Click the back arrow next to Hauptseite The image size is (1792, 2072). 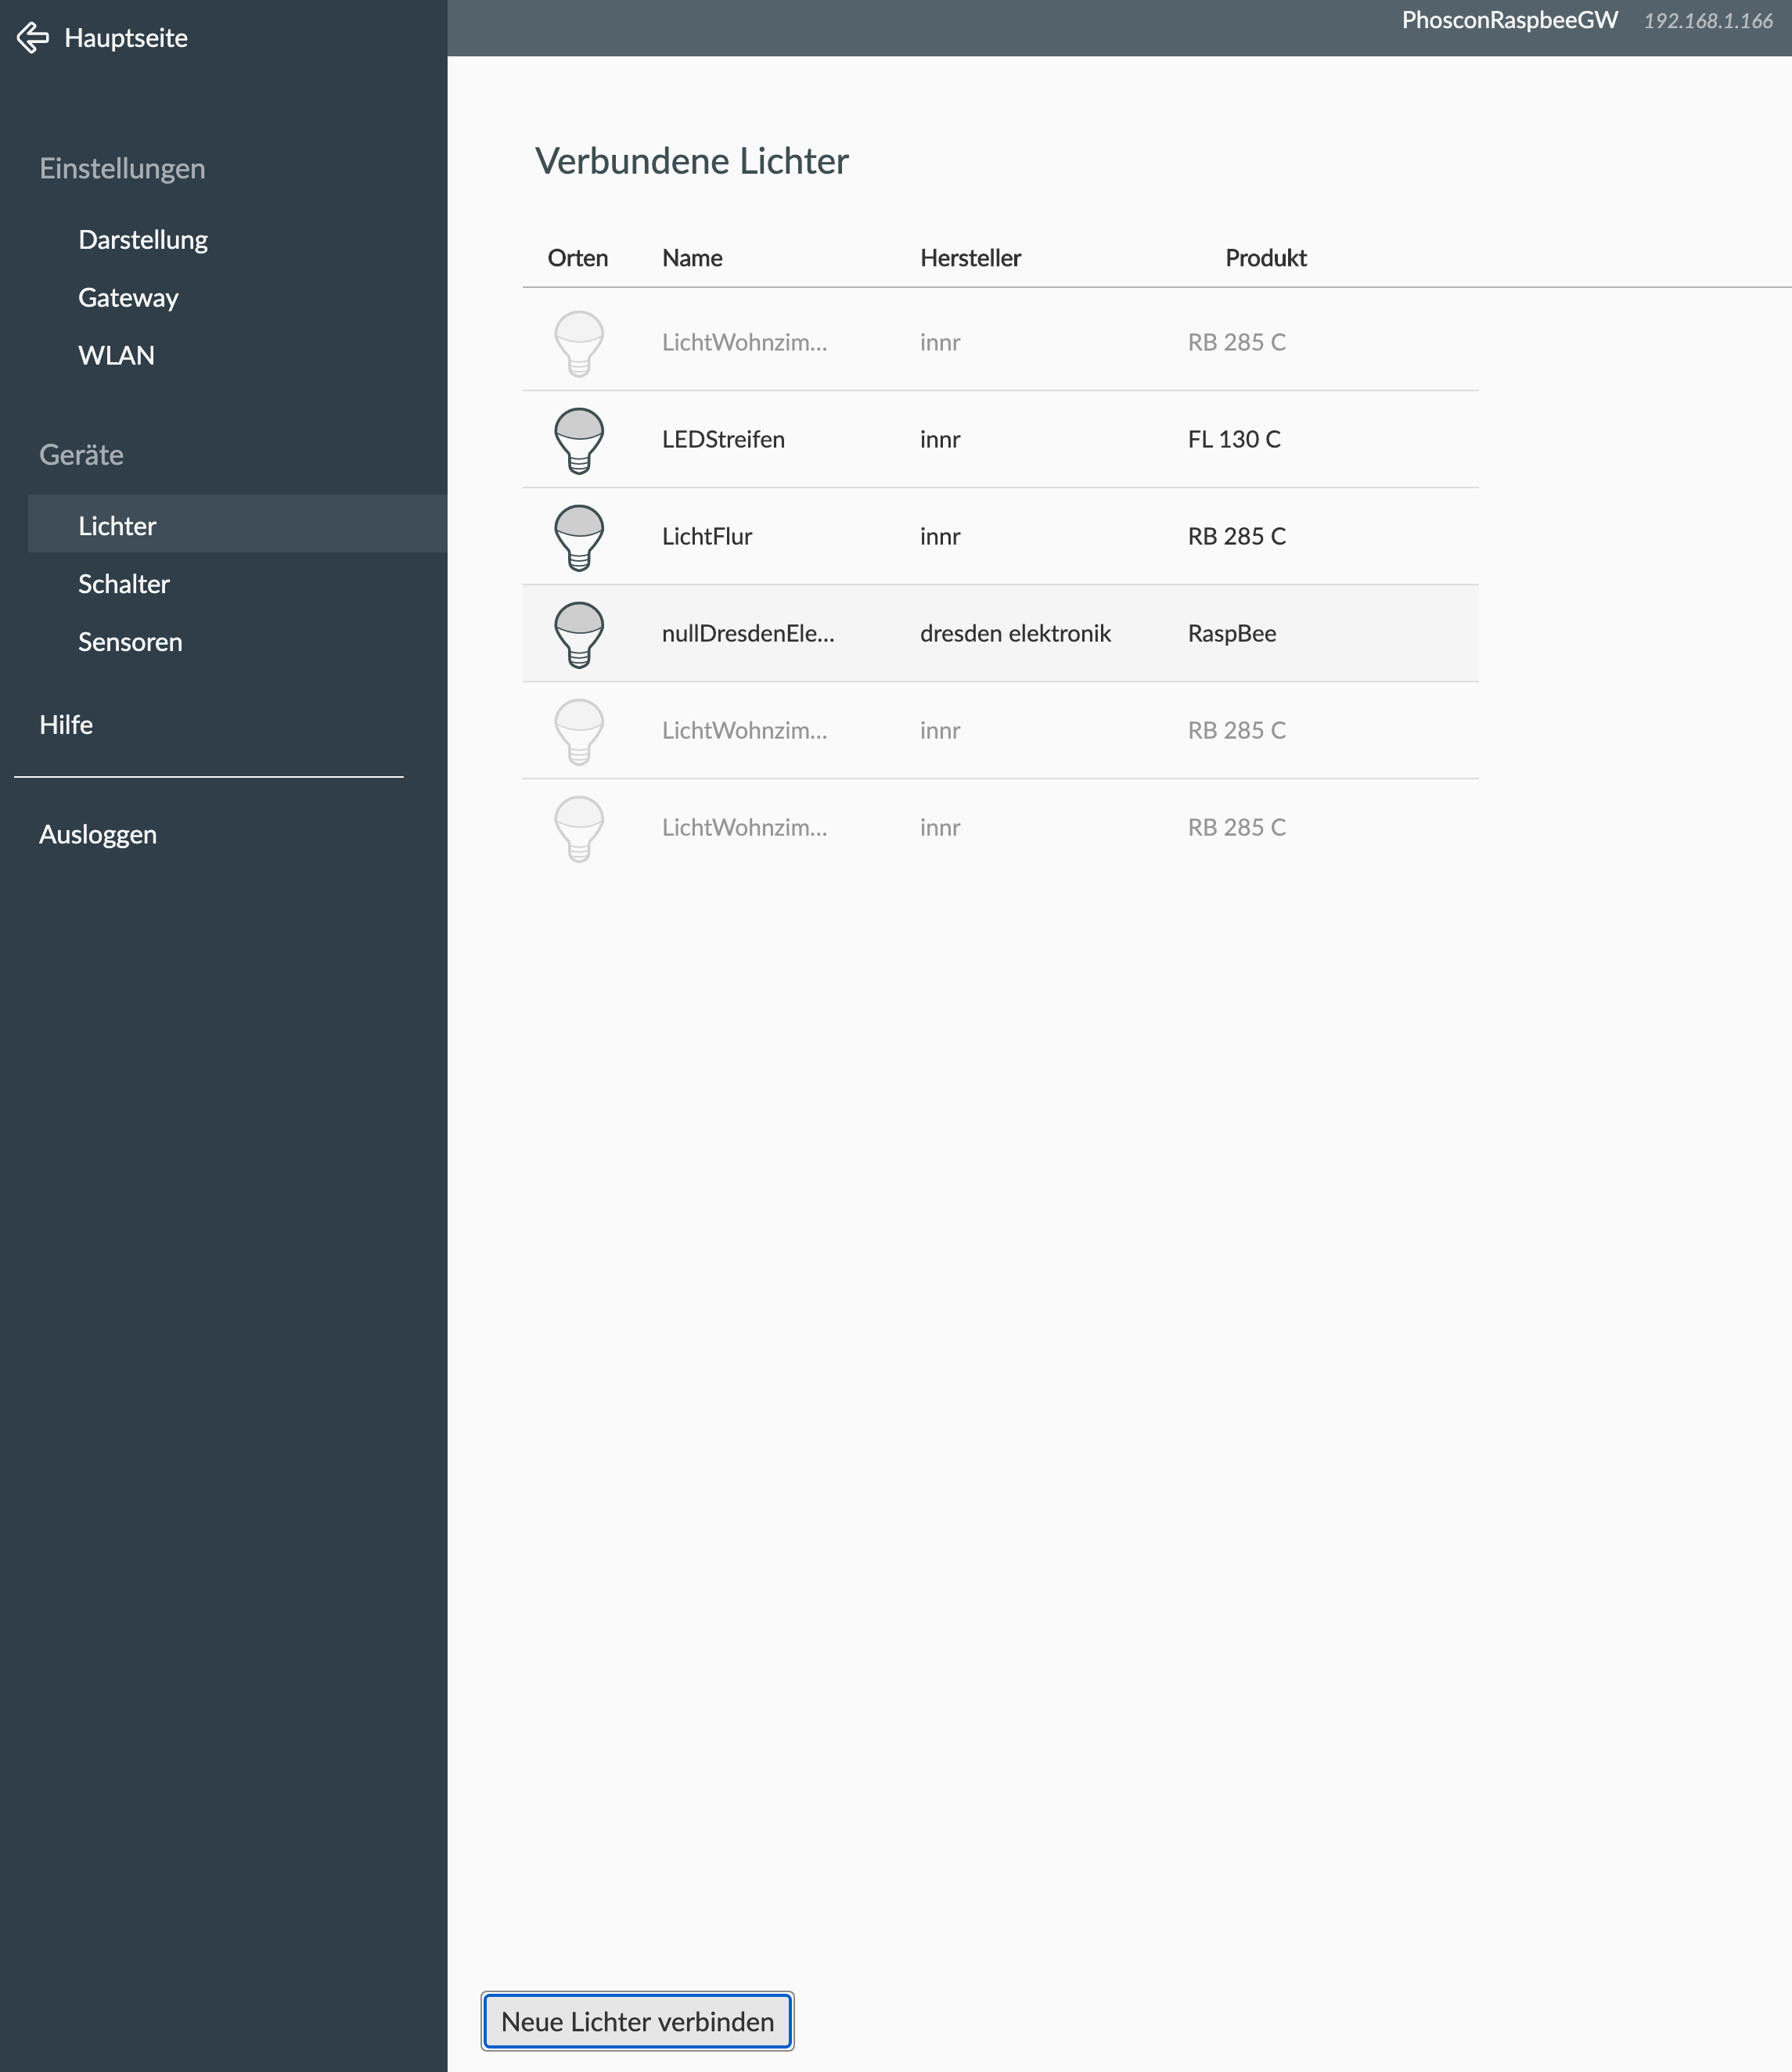(x=33, y=38)
